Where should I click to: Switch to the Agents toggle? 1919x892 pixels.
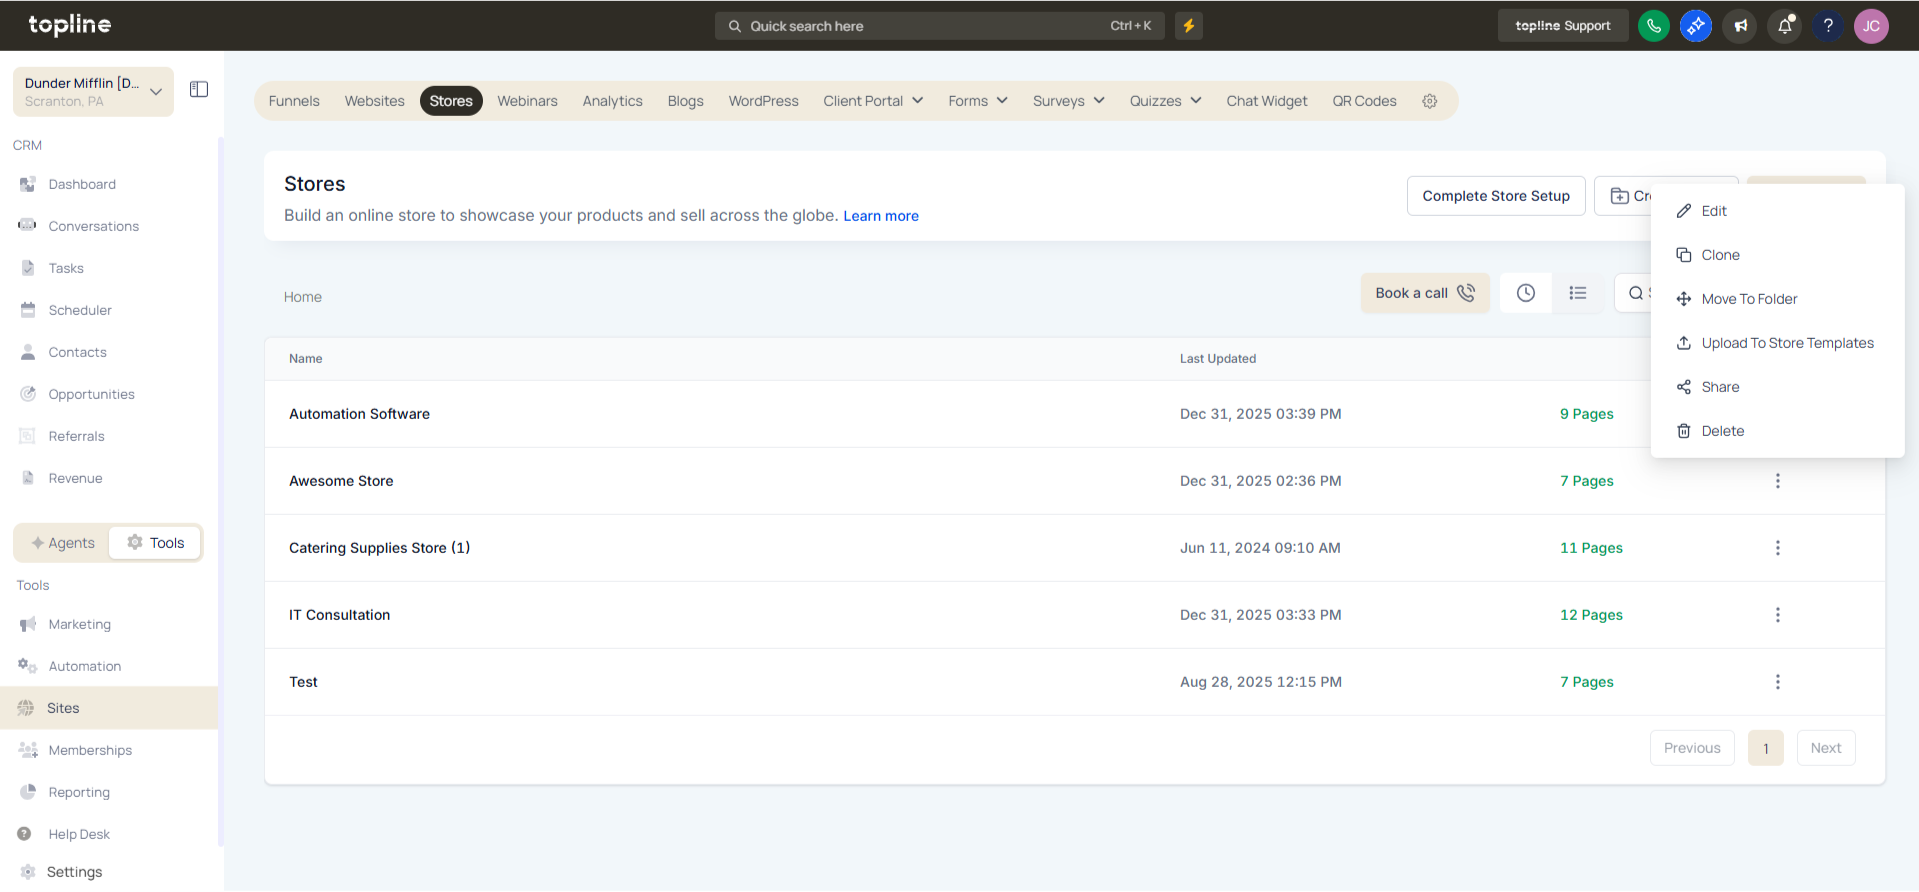point(63,543)
